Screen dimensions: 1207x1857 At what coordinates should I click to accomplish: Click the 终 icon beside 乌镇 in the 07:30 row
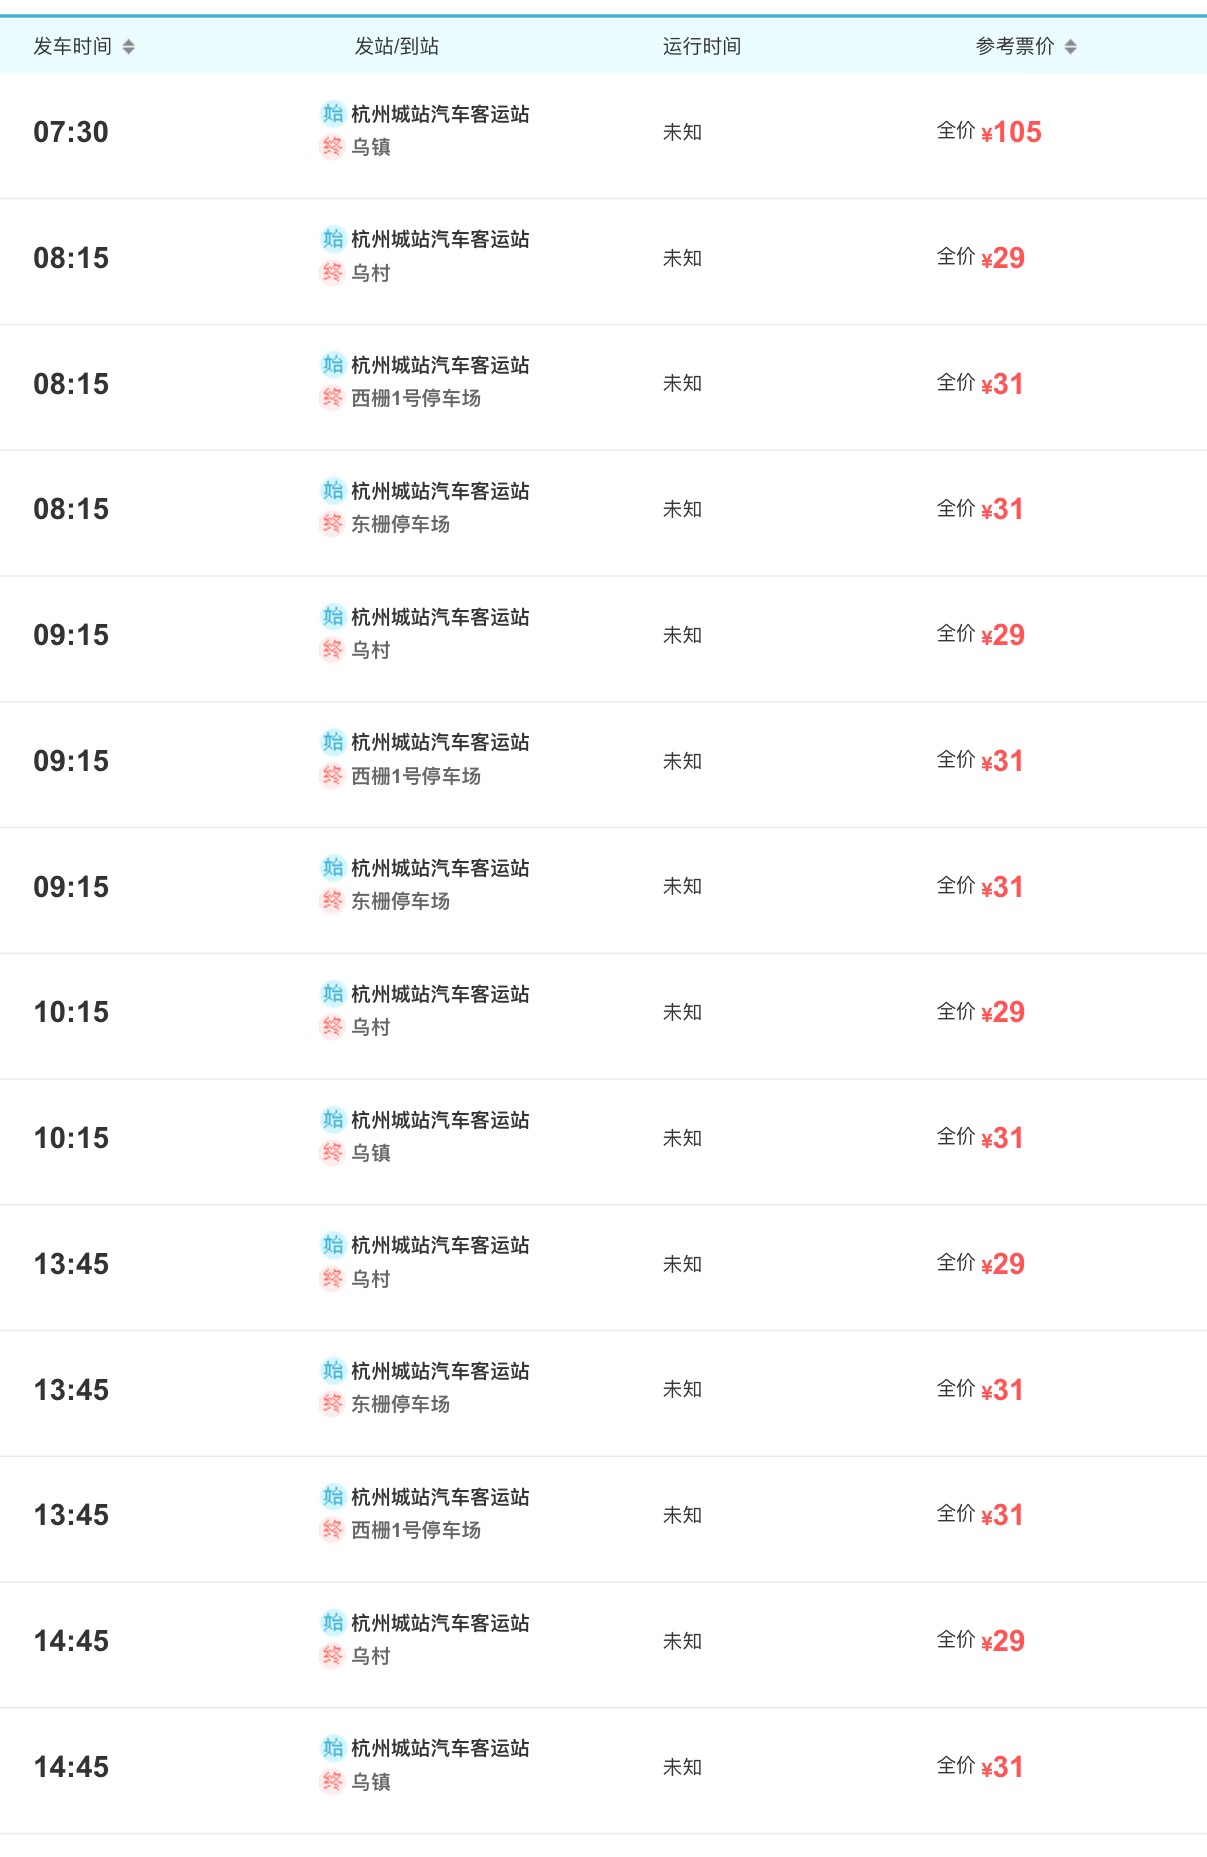tap(332, 146)
